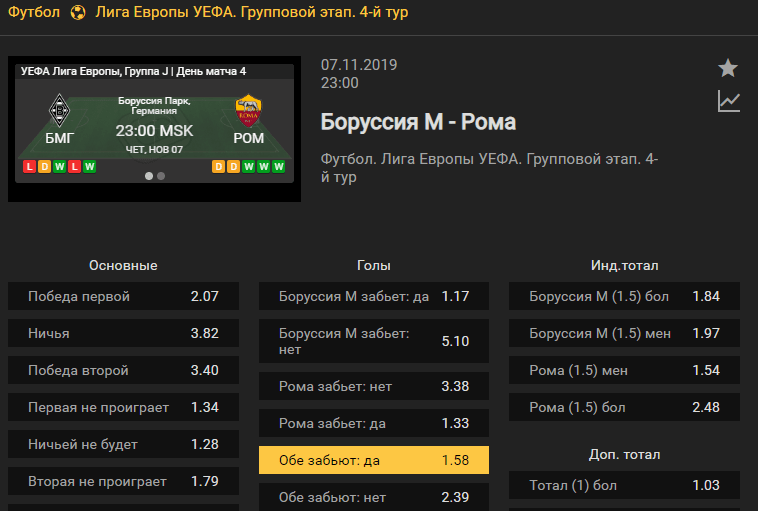Click Roma's last green W form badge
The width and height of the screenshot is (758, 511).
click(278, 167)
